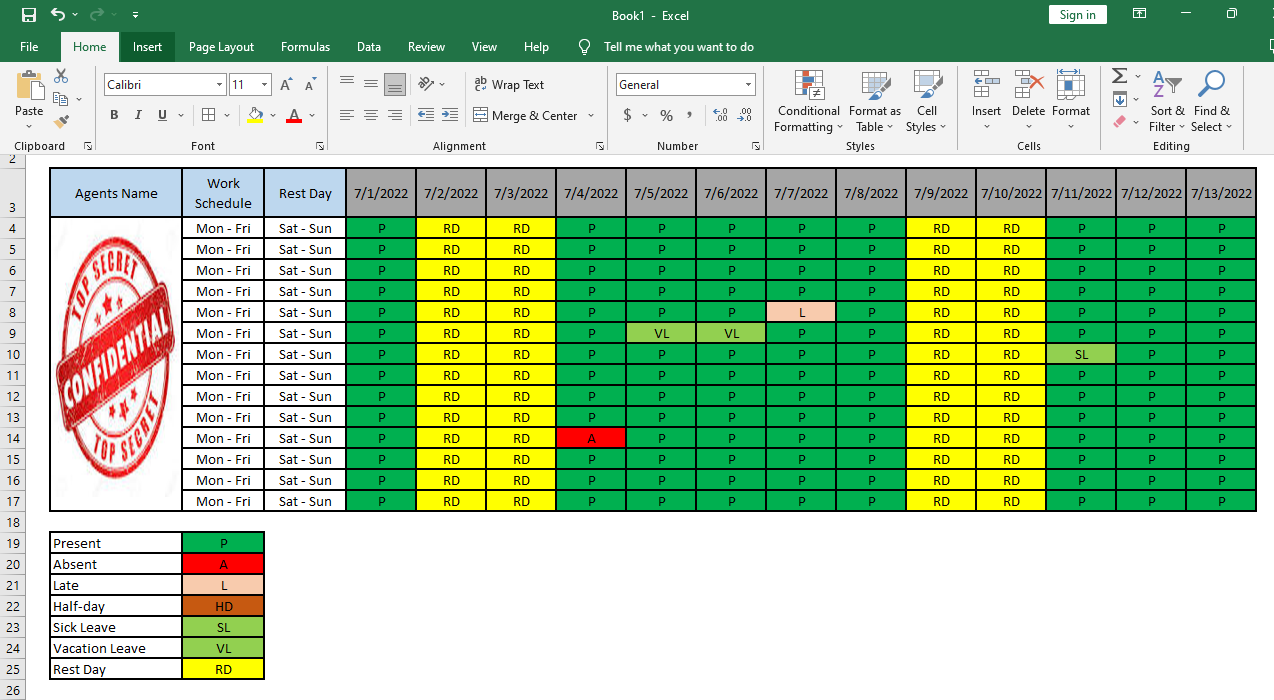Viewport: 1274px width, 700px height.
Task: Click the Merge & Center button
Action: click(x=525, y=115)
